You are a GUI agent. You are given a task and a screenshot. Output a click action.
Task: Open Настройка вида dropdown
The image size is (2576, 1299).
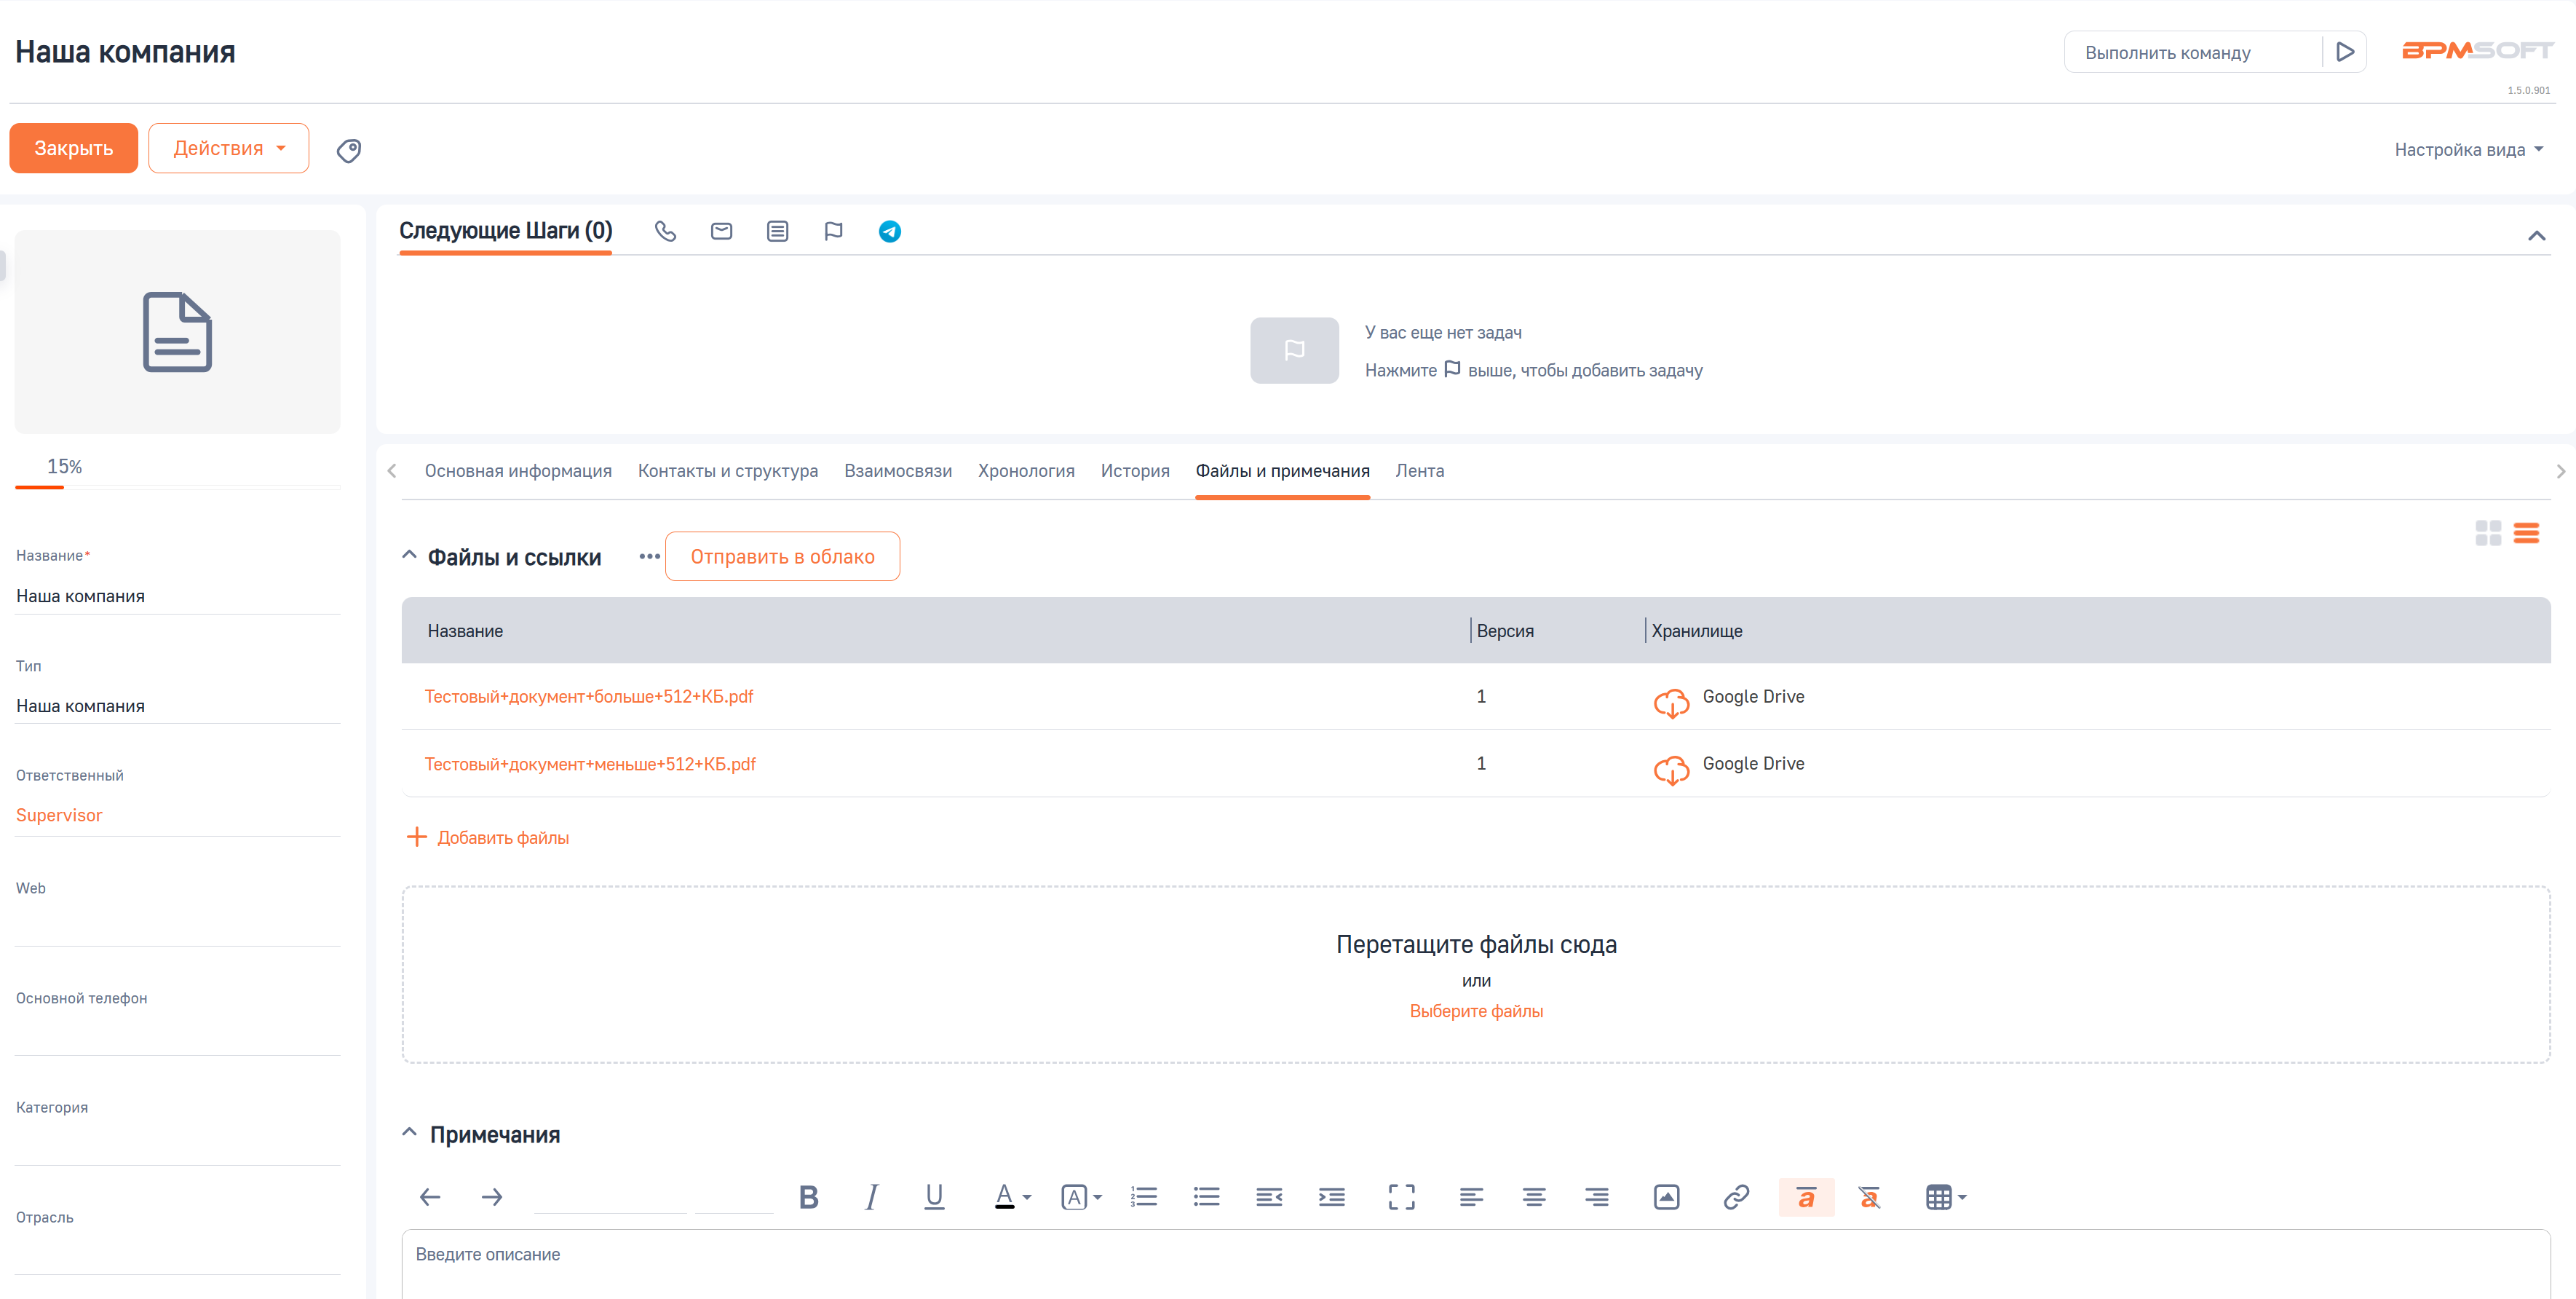point(2467,150)
